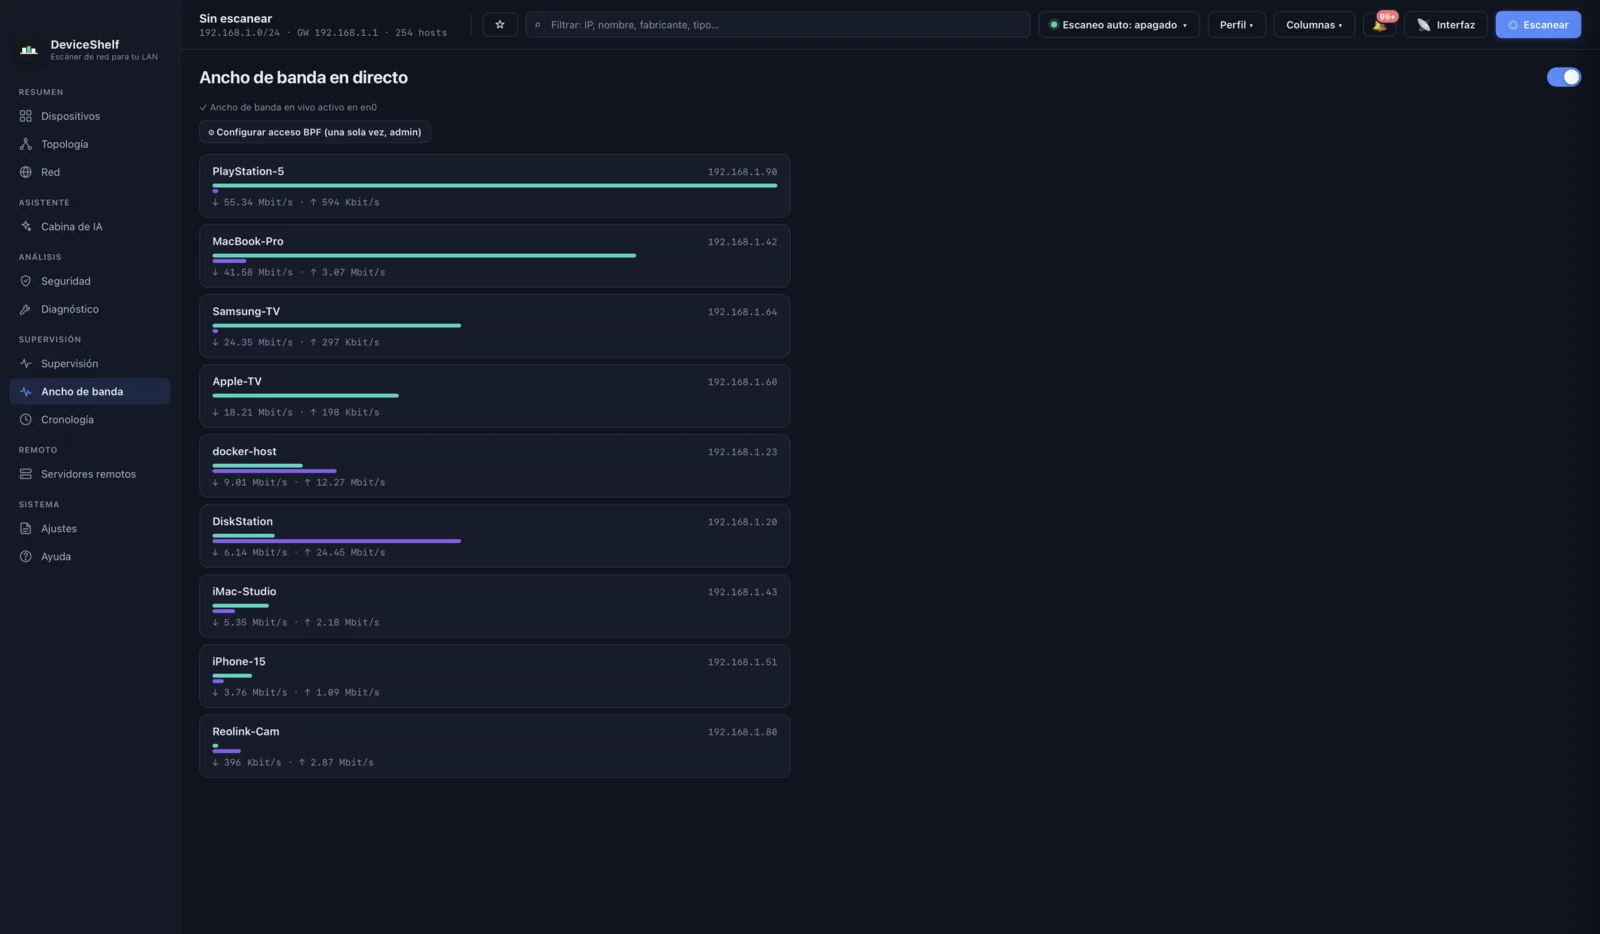Click DiskStation purple upload bandwidth bar
The height and width of the screenshot is (934, 1600).
coord(337,541)
